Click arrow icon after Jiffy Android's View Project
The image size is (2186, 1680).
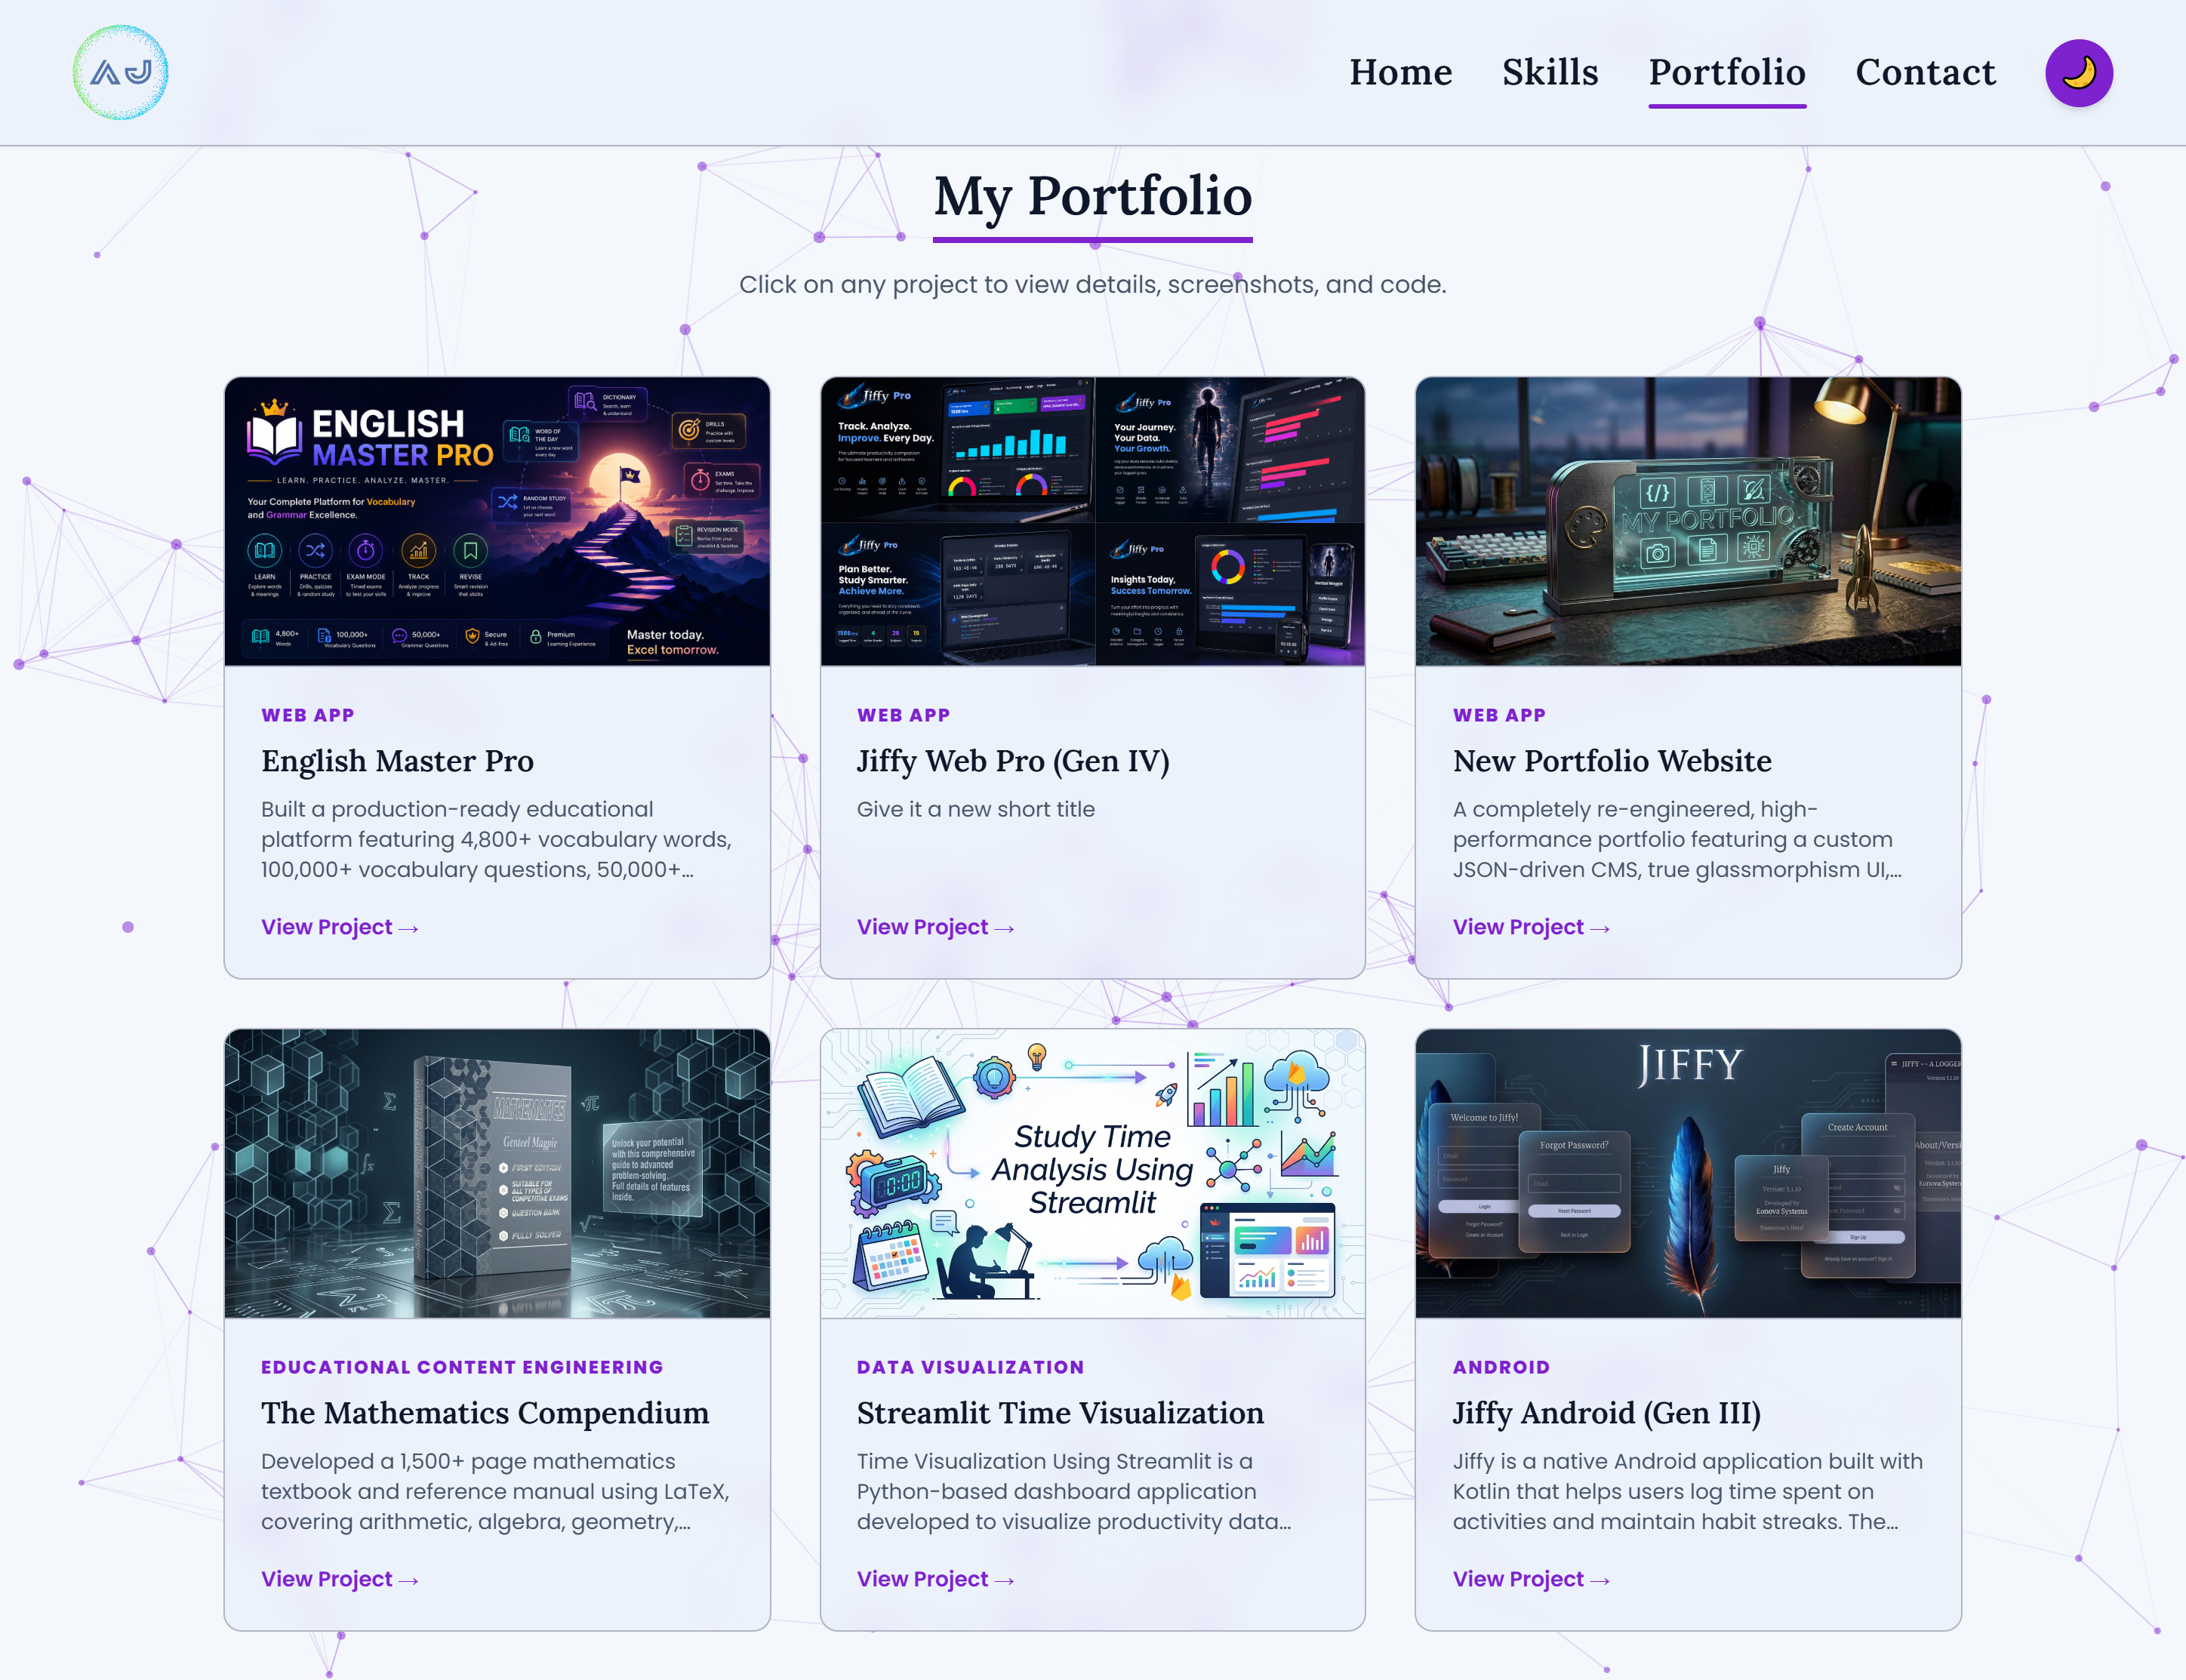click(x=1600, y=1580)
